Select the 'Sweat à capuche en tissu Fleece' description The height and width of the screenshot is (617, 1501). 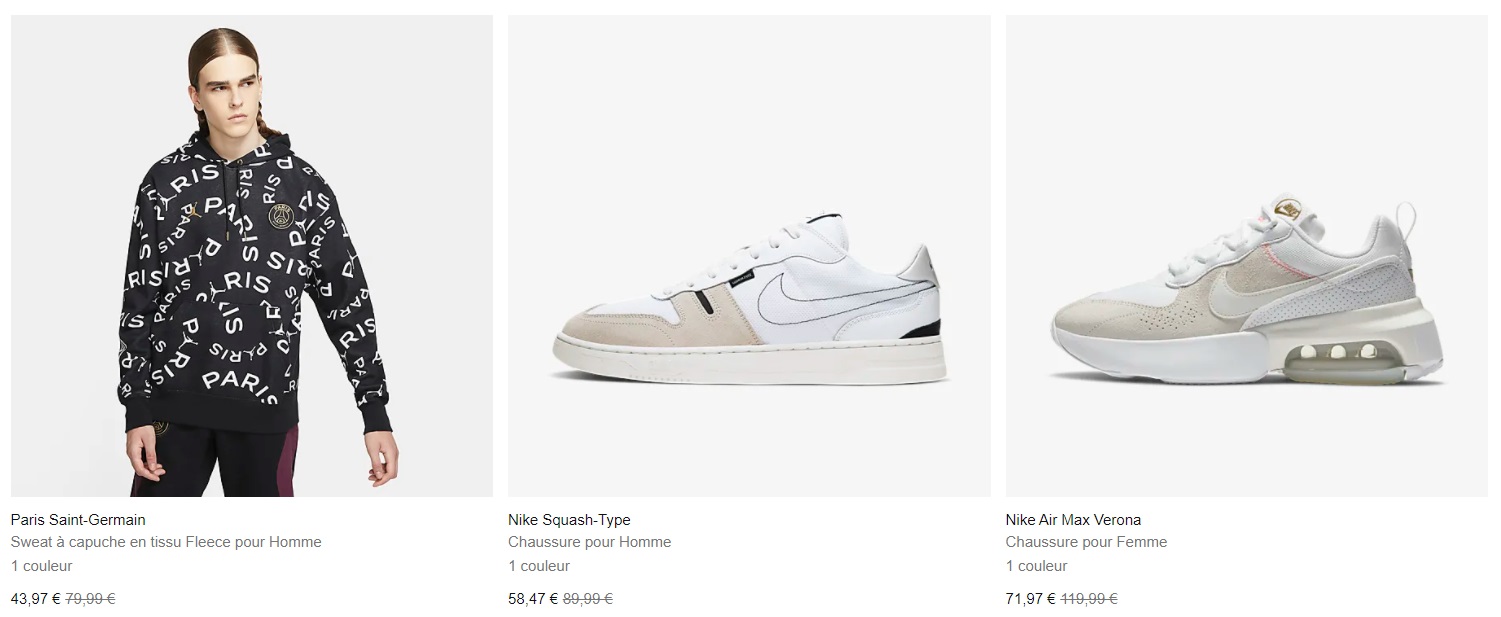click(x=166, y=542)
